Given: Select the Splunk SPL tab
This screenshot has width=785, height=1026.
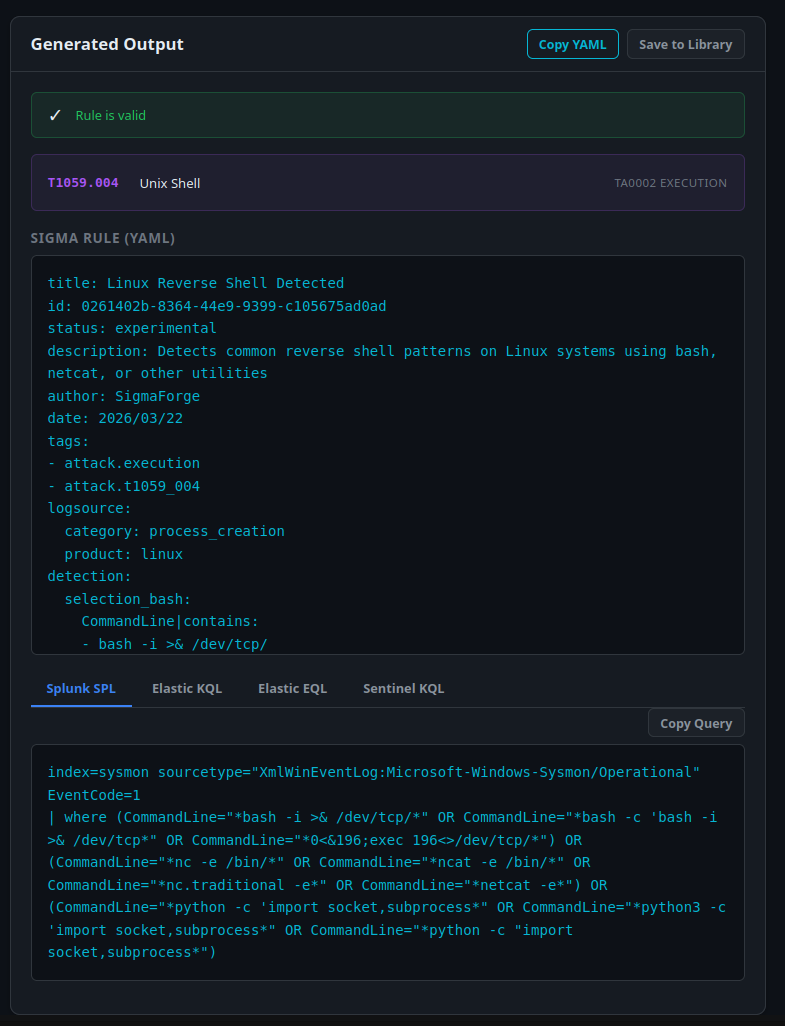Looking at the screenshot, I should (81, 688).
